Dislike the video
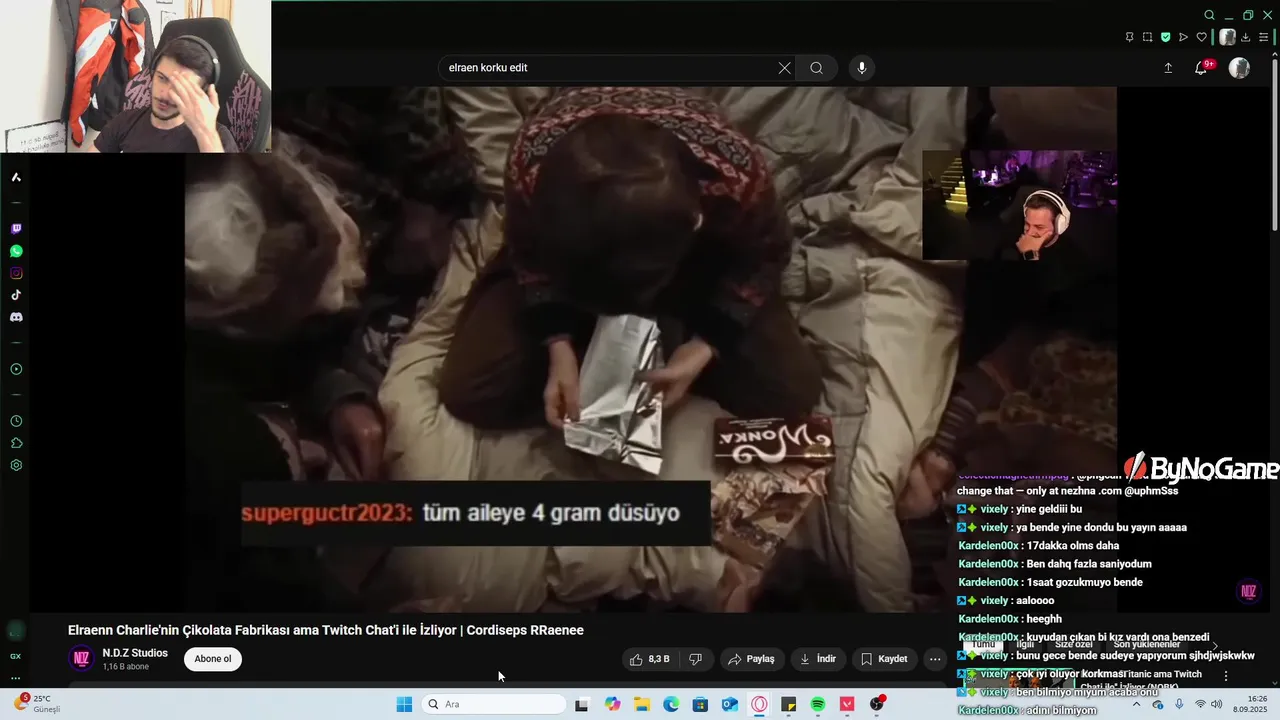This screenshot has height=720, width=1280. tap(695, 659)
